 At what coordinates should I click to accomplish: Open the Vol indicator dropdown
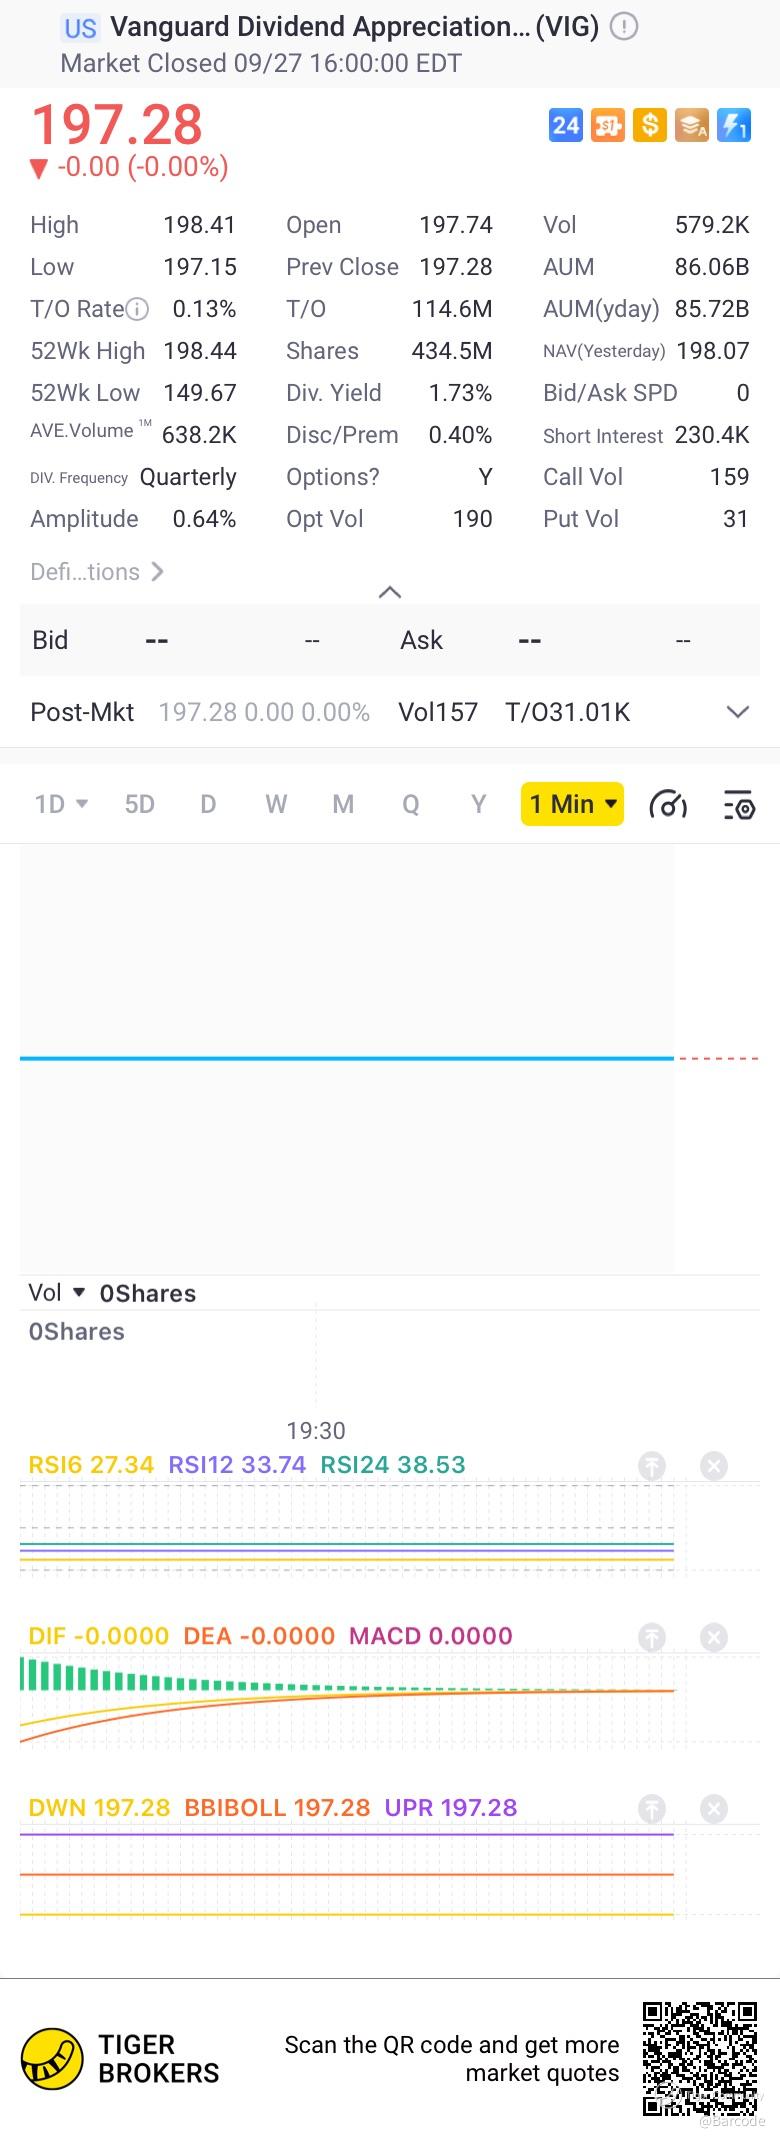coord(57,1293)
